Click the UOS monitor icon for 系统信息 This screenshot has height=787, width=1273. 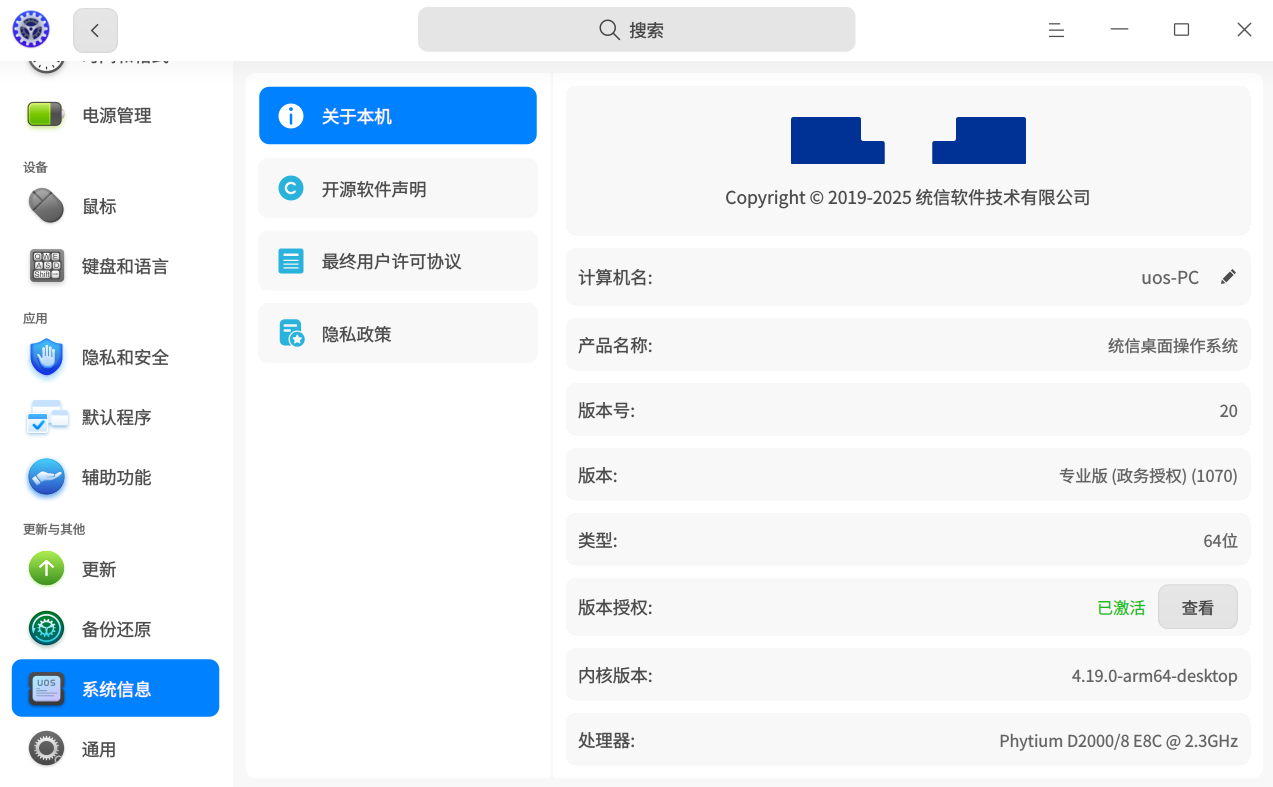tap(46, 689)
